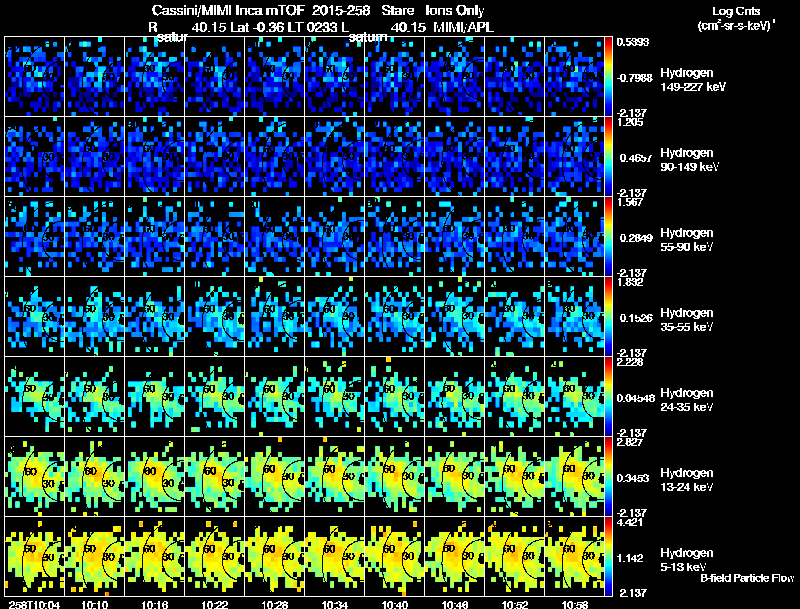Select the 90-149 keV panel at 10:04
Image resolution: width=800 pixels, height=609 pixels.
coord(34,157)
